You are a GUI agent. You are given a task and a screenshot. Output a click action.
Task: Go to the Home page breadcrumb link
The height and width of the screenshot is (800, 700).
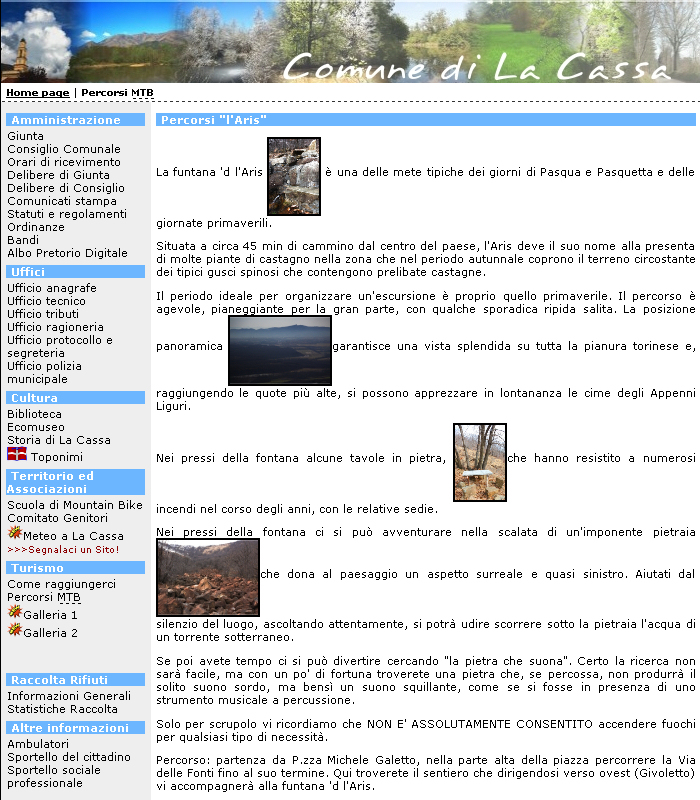tap(38, 92)
